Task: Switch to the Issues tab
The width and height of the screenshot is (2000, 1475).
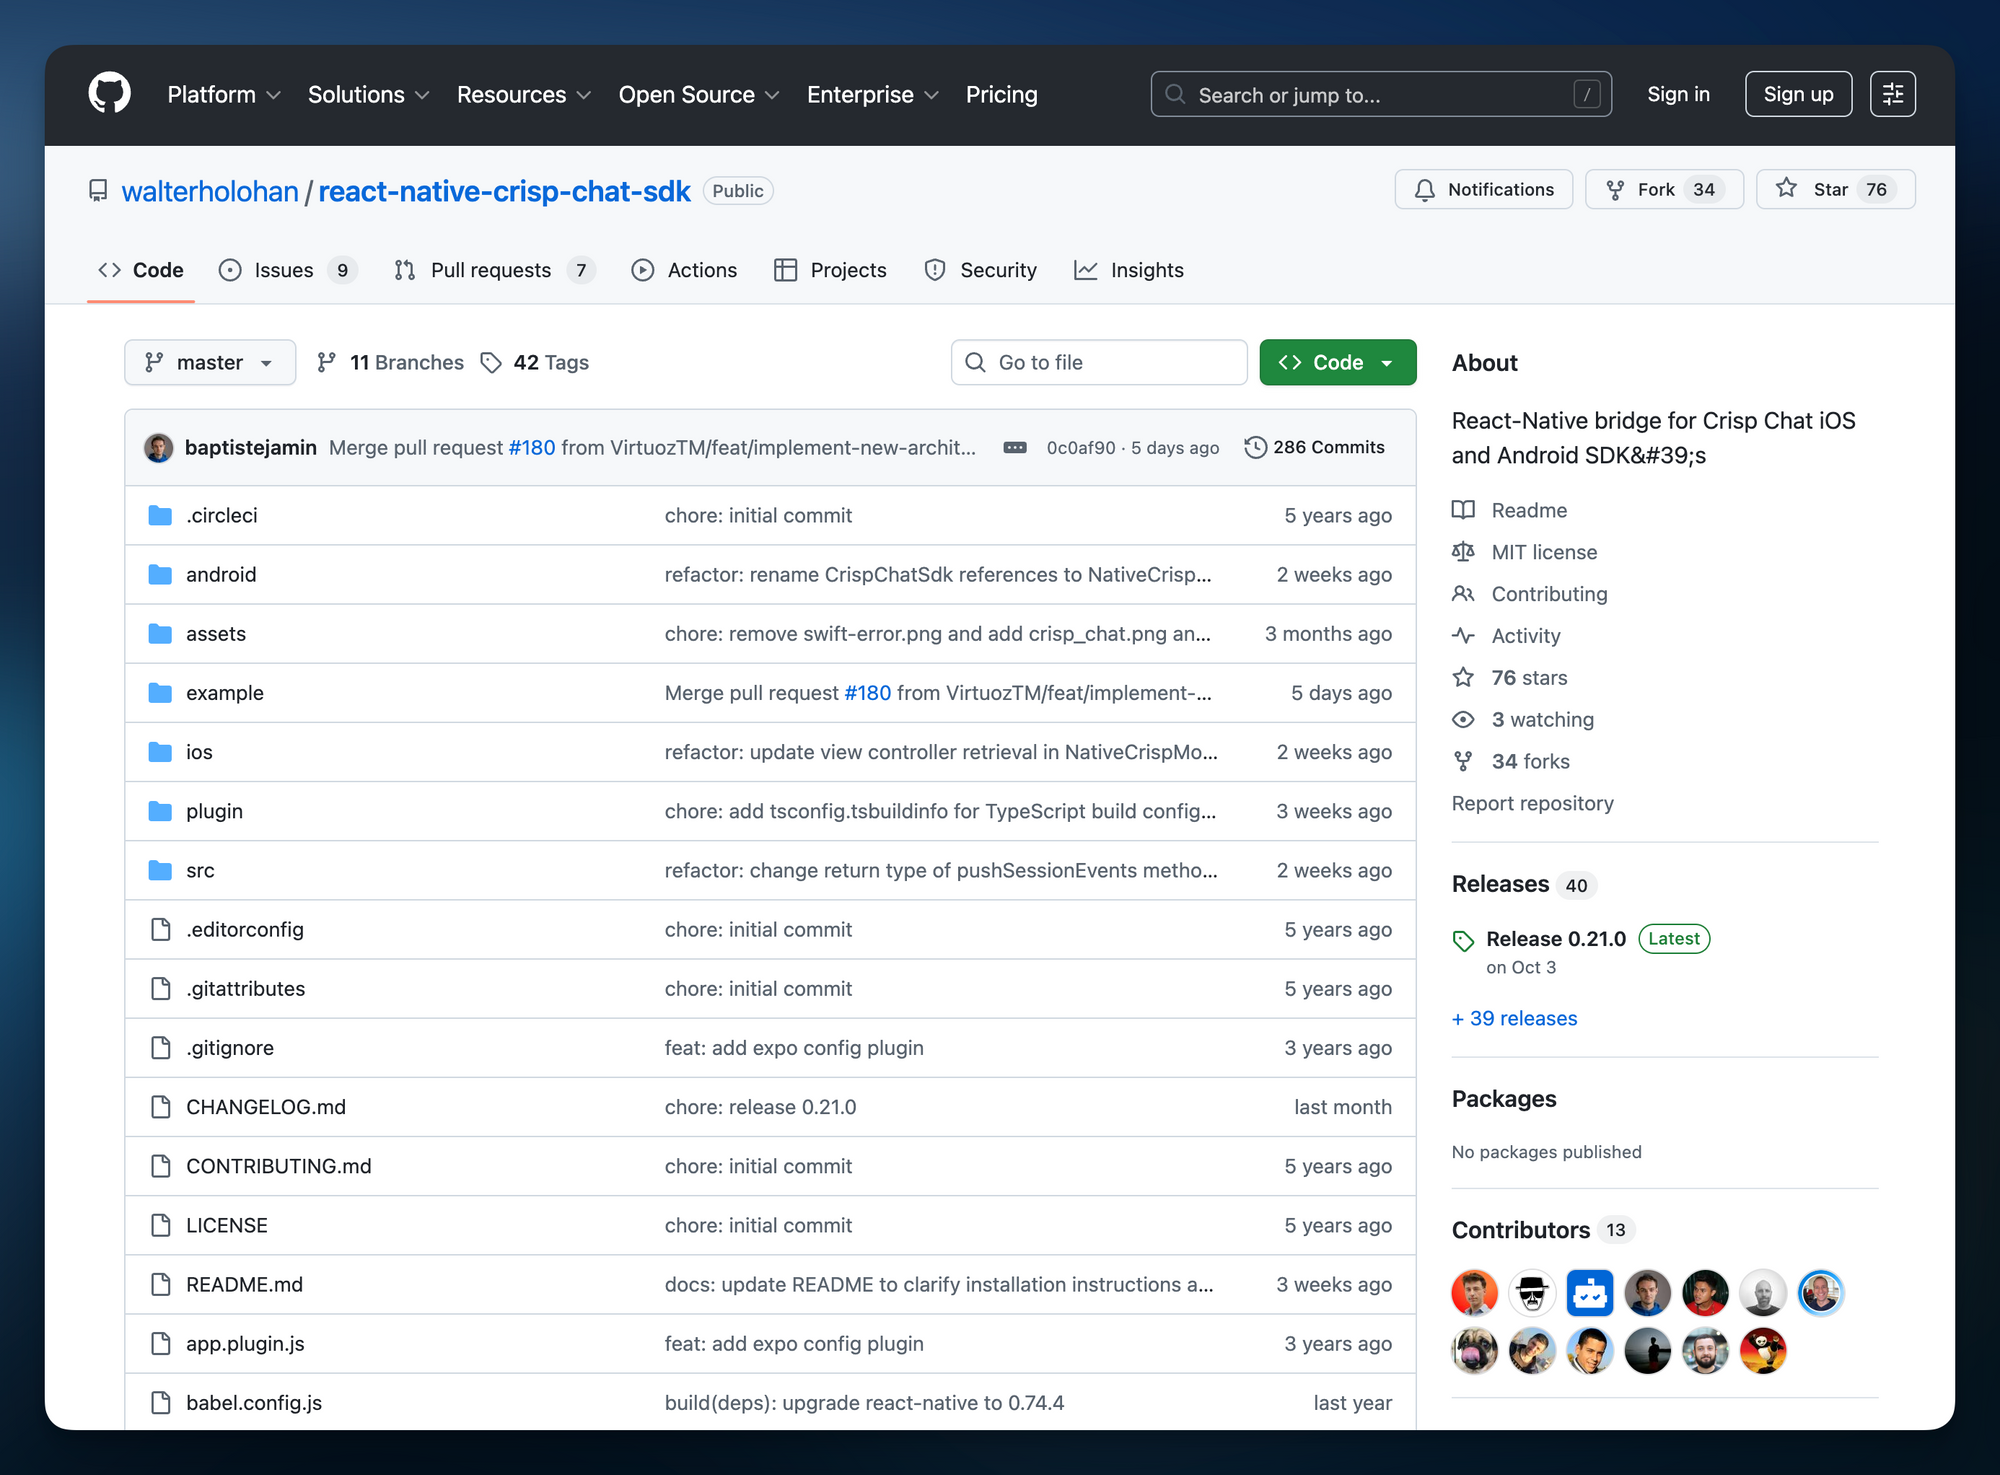Action: coord(285,269)
